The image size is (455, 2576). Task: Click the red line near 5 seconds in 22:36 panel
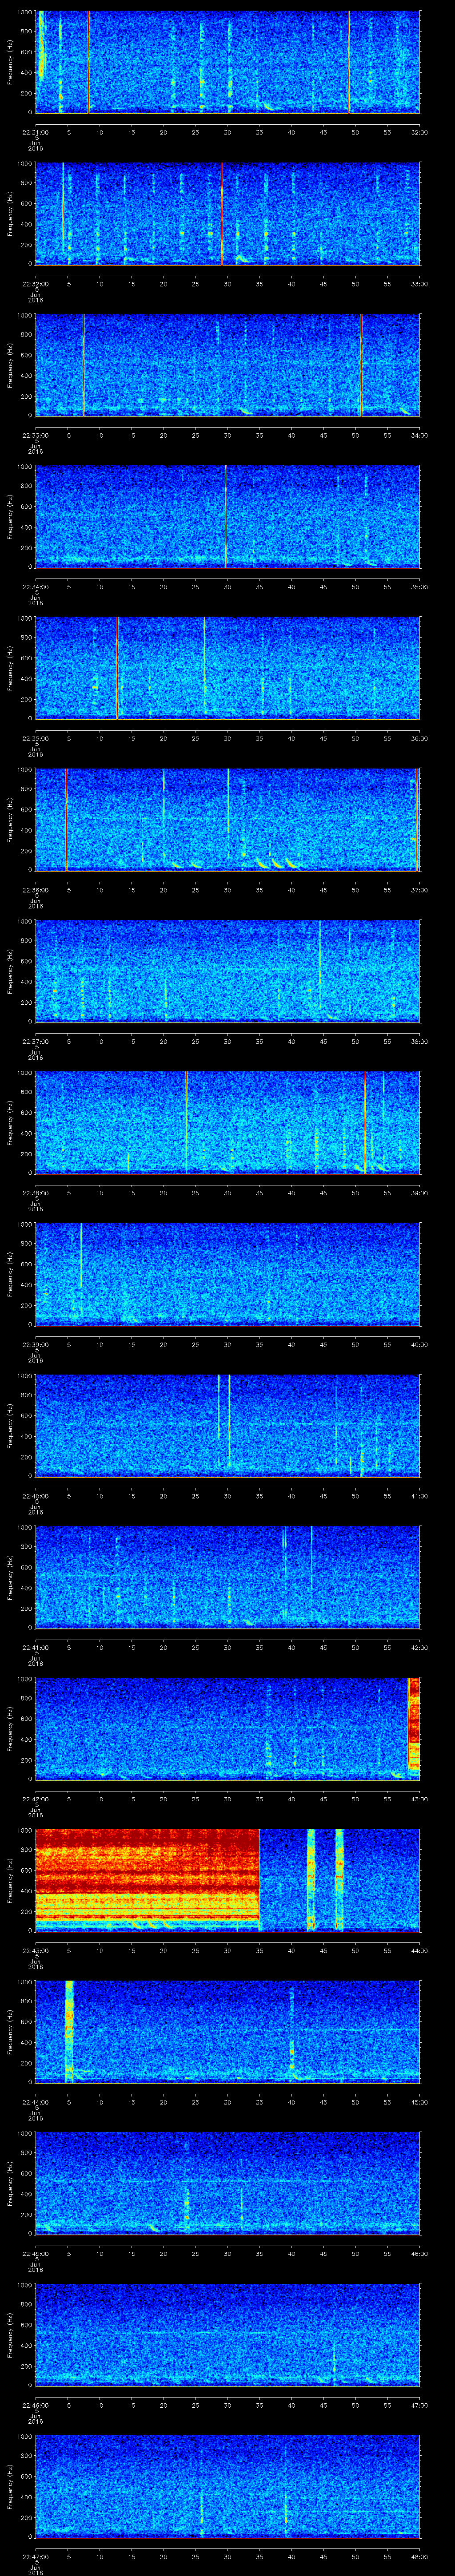pyautogui.click(x=66, y=820)
